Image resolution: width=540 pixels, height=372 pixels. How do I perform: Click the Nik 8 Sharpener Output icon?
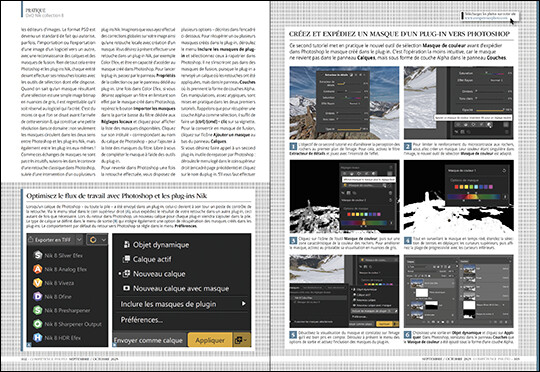38,324
